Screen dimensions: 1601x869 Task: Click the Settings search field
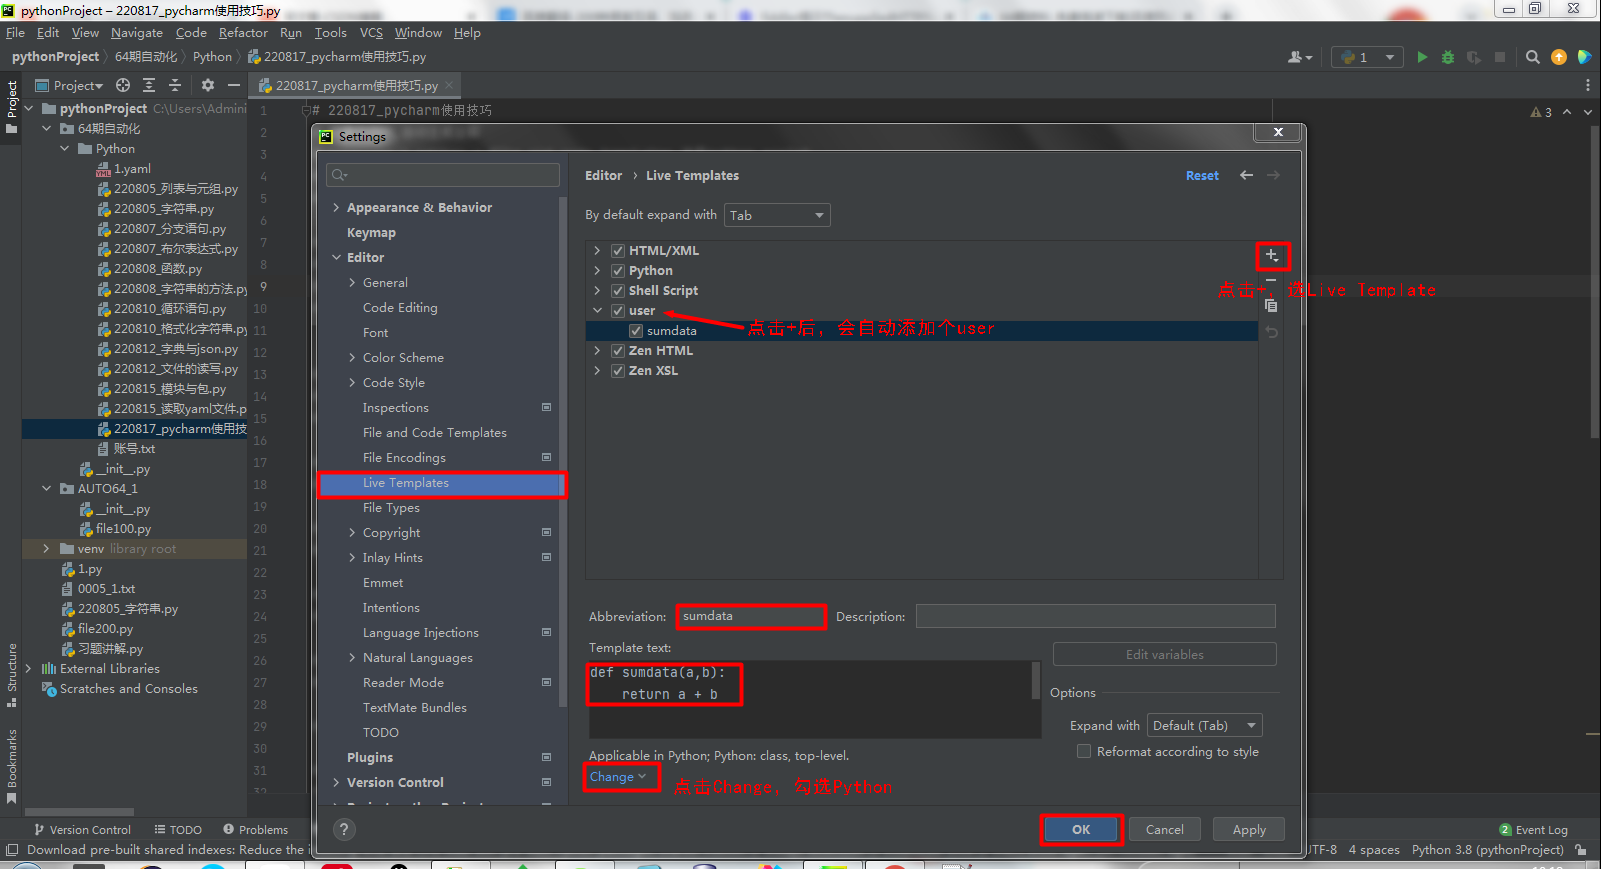click(442, 175)
